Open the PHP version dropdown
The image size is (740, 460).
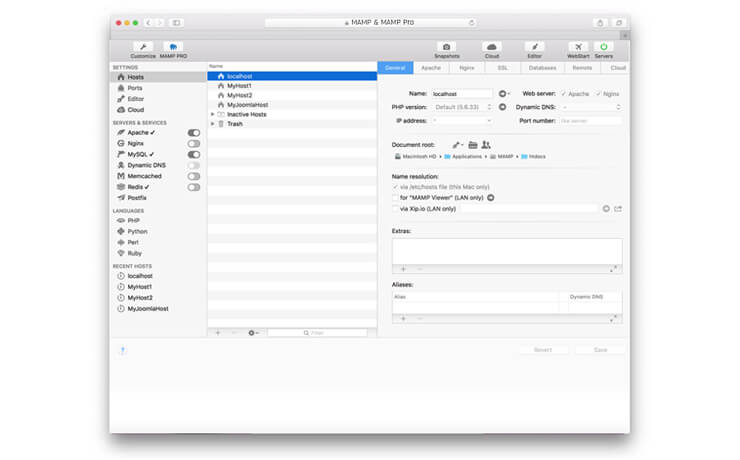tap(462, 107)
